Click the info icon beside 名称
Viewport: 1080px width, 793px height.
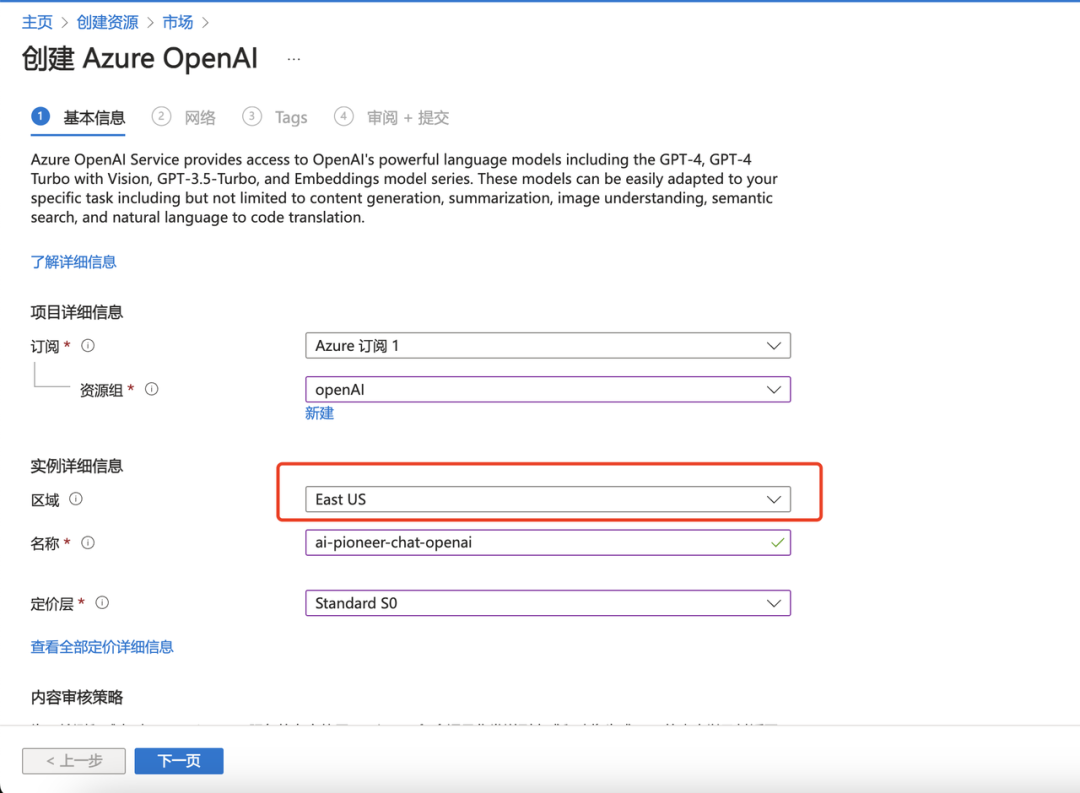pyautogui.click(x=87, y=543)
